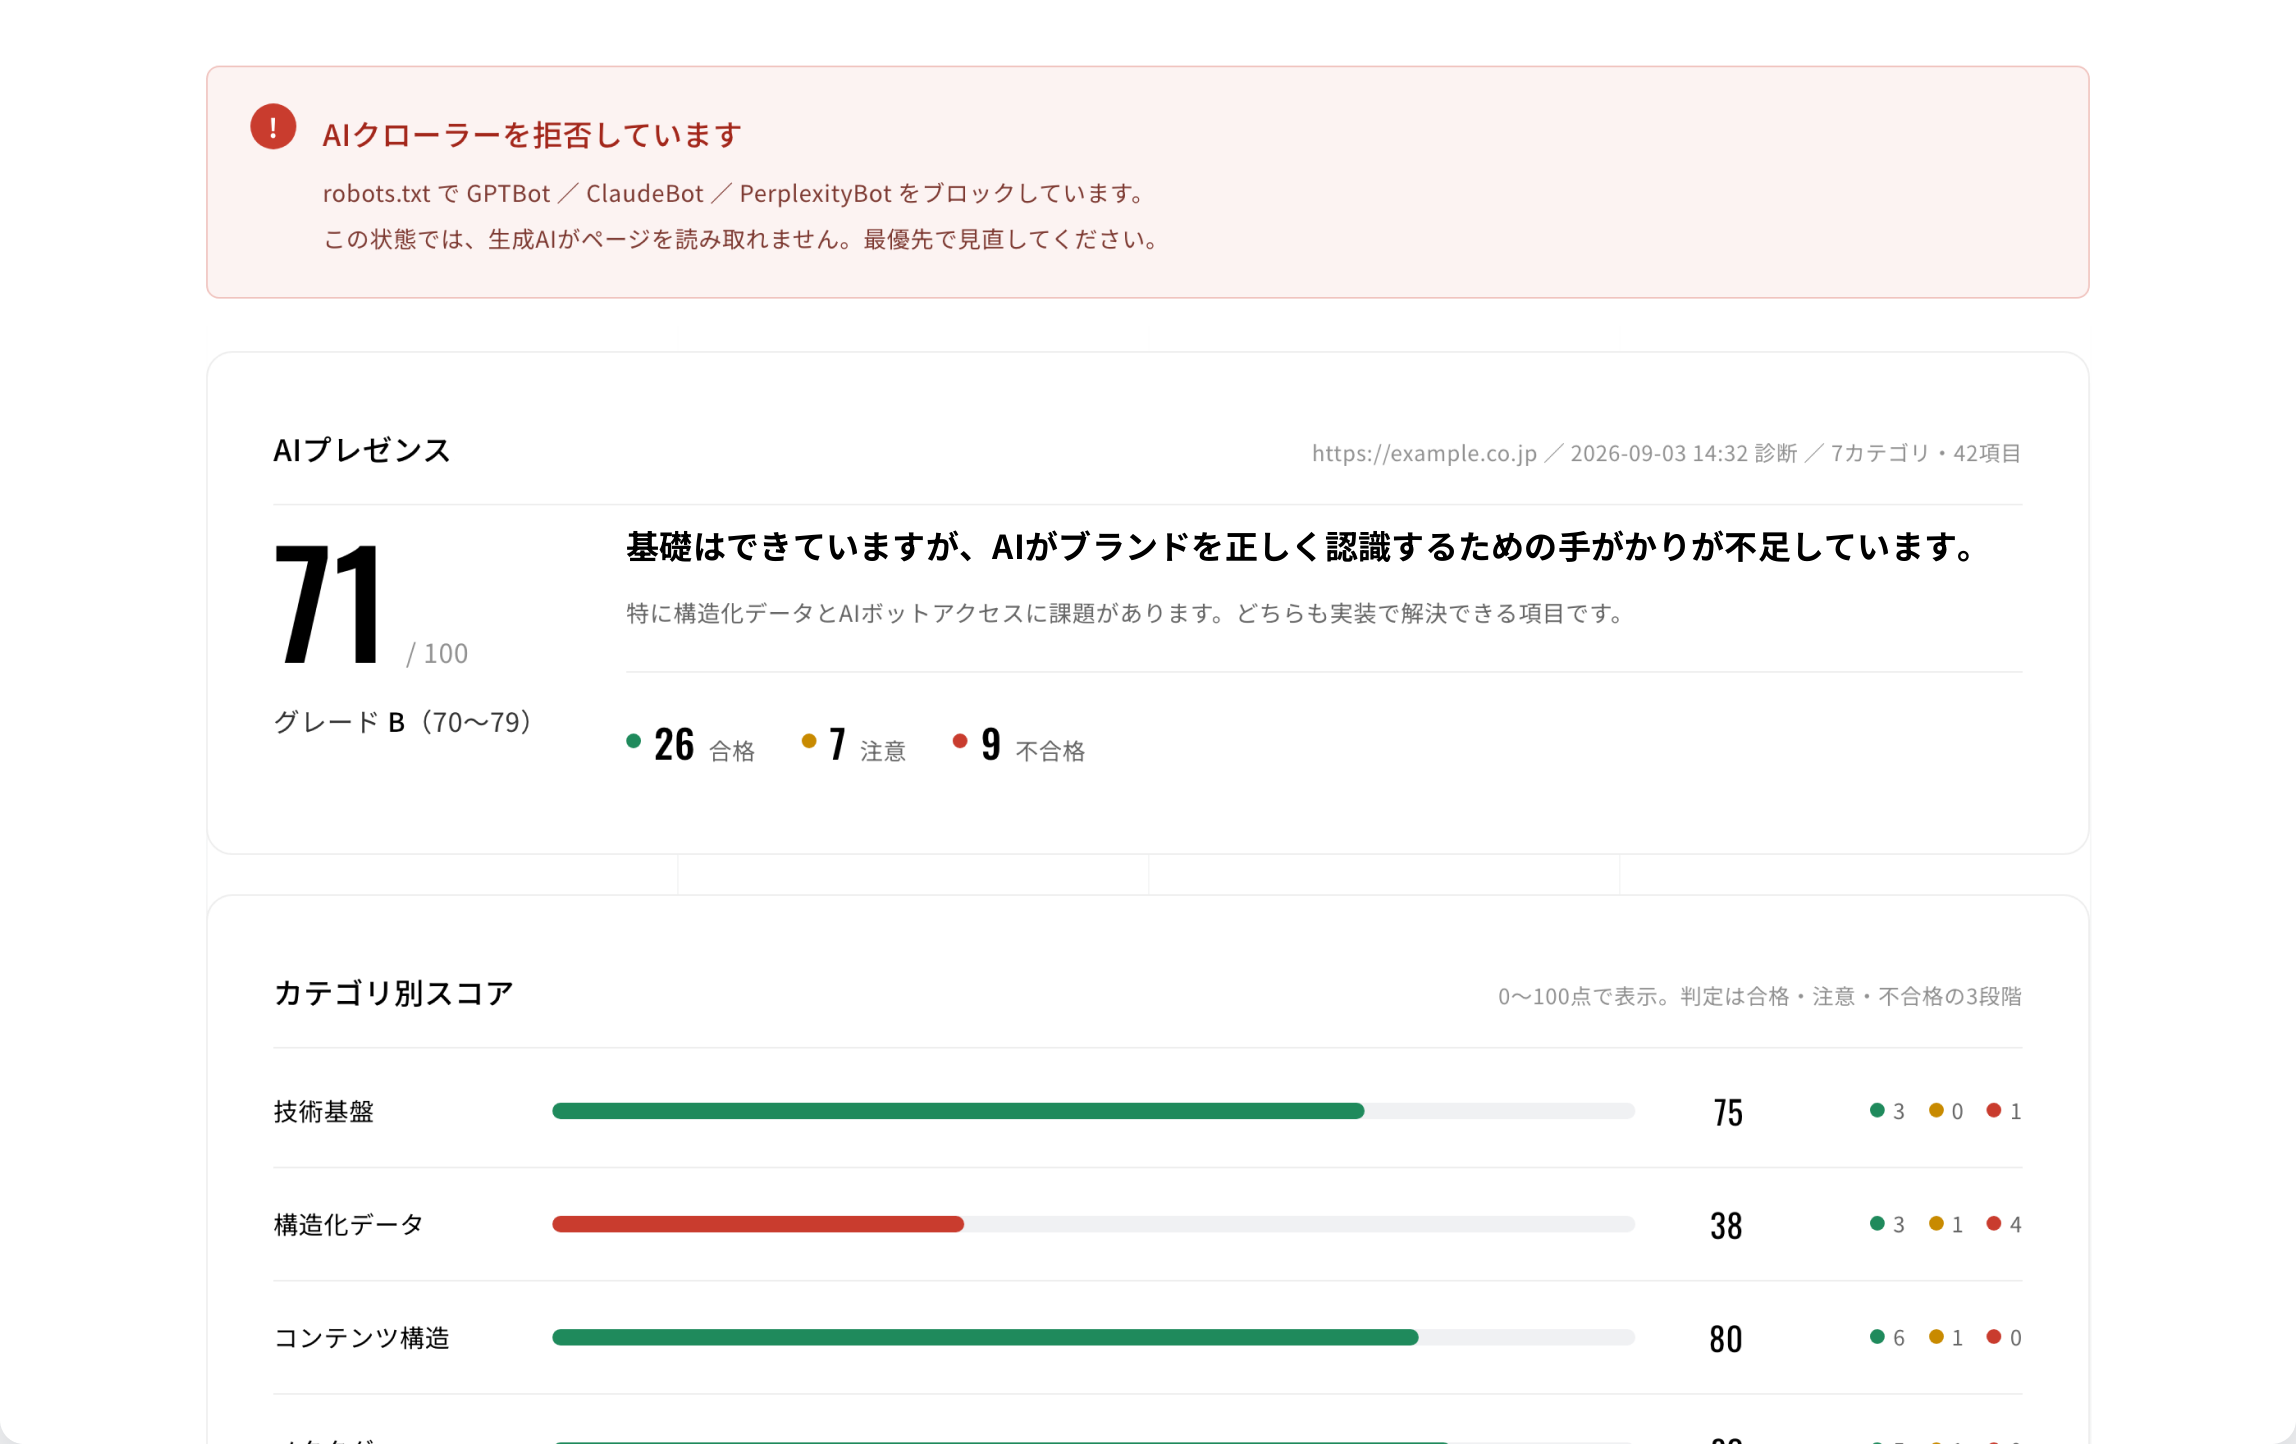
Task: Click the score 80 for コンテンツ構造
Action: 1726,1338
